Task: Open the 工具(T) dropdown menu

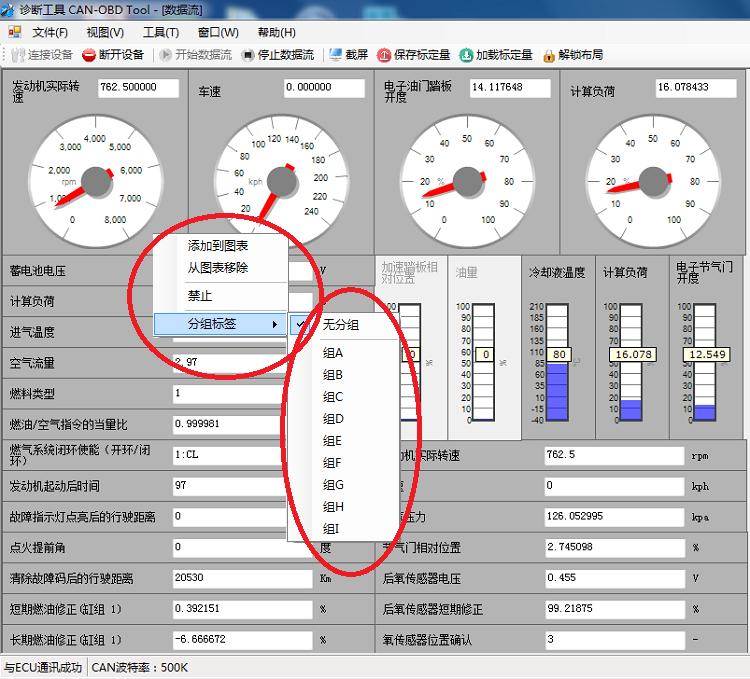Action: 160,32
